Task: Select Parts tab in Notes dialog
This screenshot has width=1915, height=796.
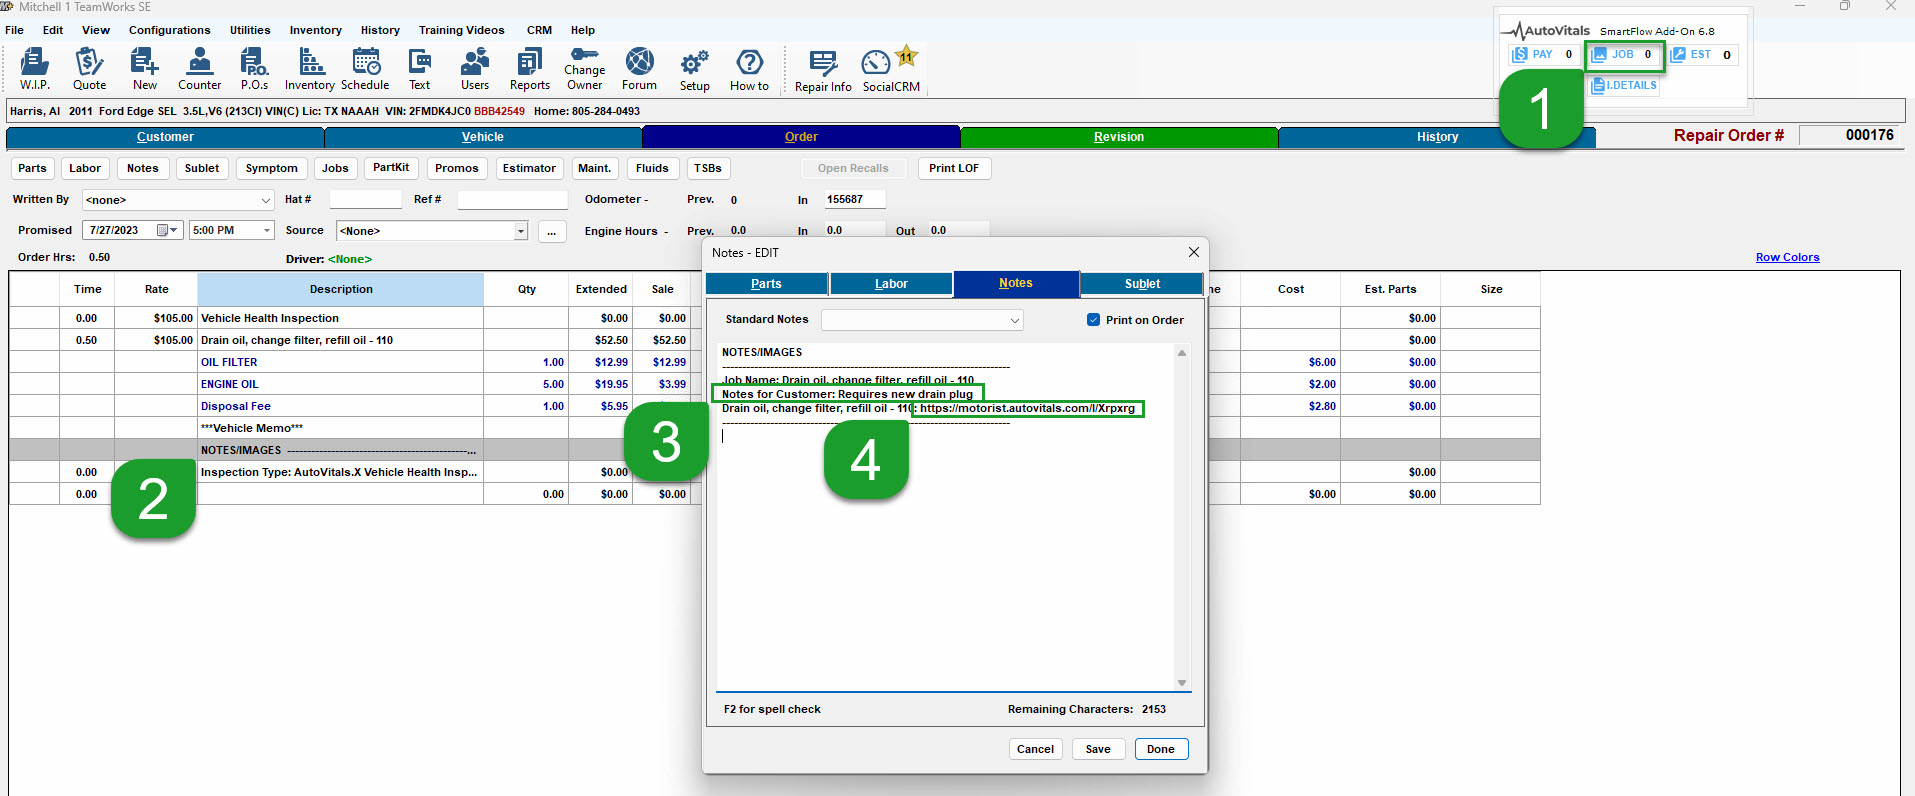Action: (x=766, y=284)
